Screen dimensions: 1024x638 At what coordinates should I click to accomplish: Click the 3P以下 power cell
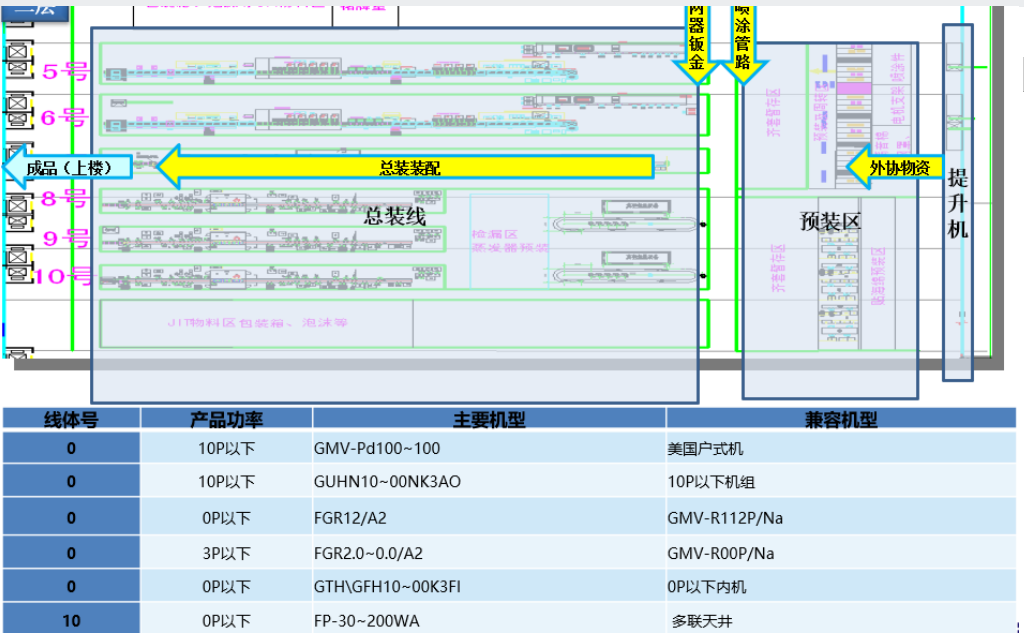(x=226, y=553)
